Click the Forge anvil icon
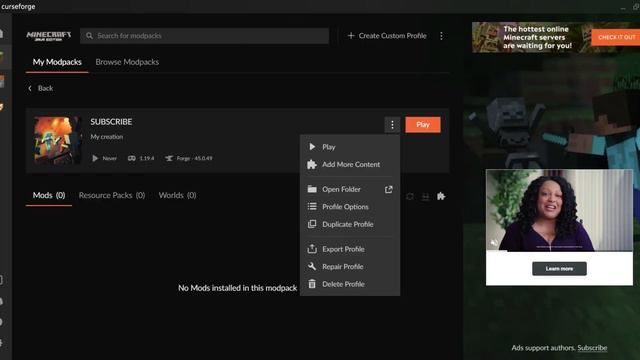 tap(169, 158)
